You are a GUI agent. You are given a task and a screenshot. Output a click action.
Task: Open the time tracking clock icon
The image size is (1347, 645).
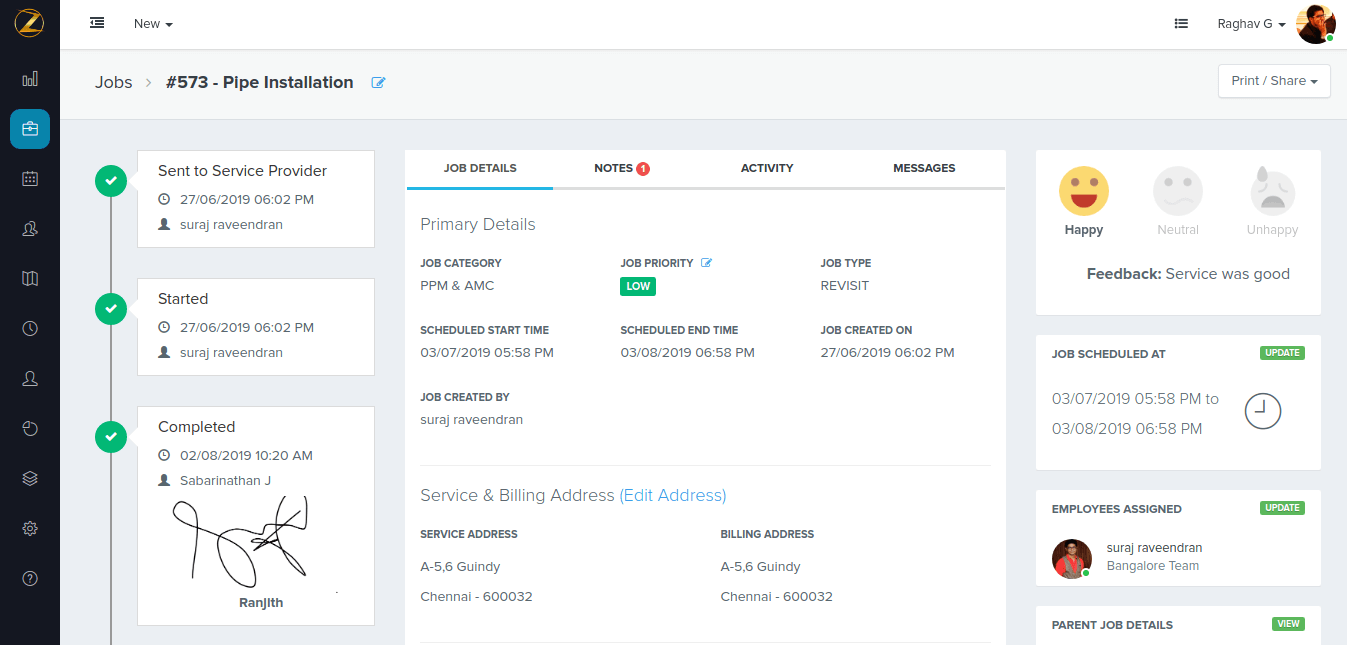[x=29, y=328]
